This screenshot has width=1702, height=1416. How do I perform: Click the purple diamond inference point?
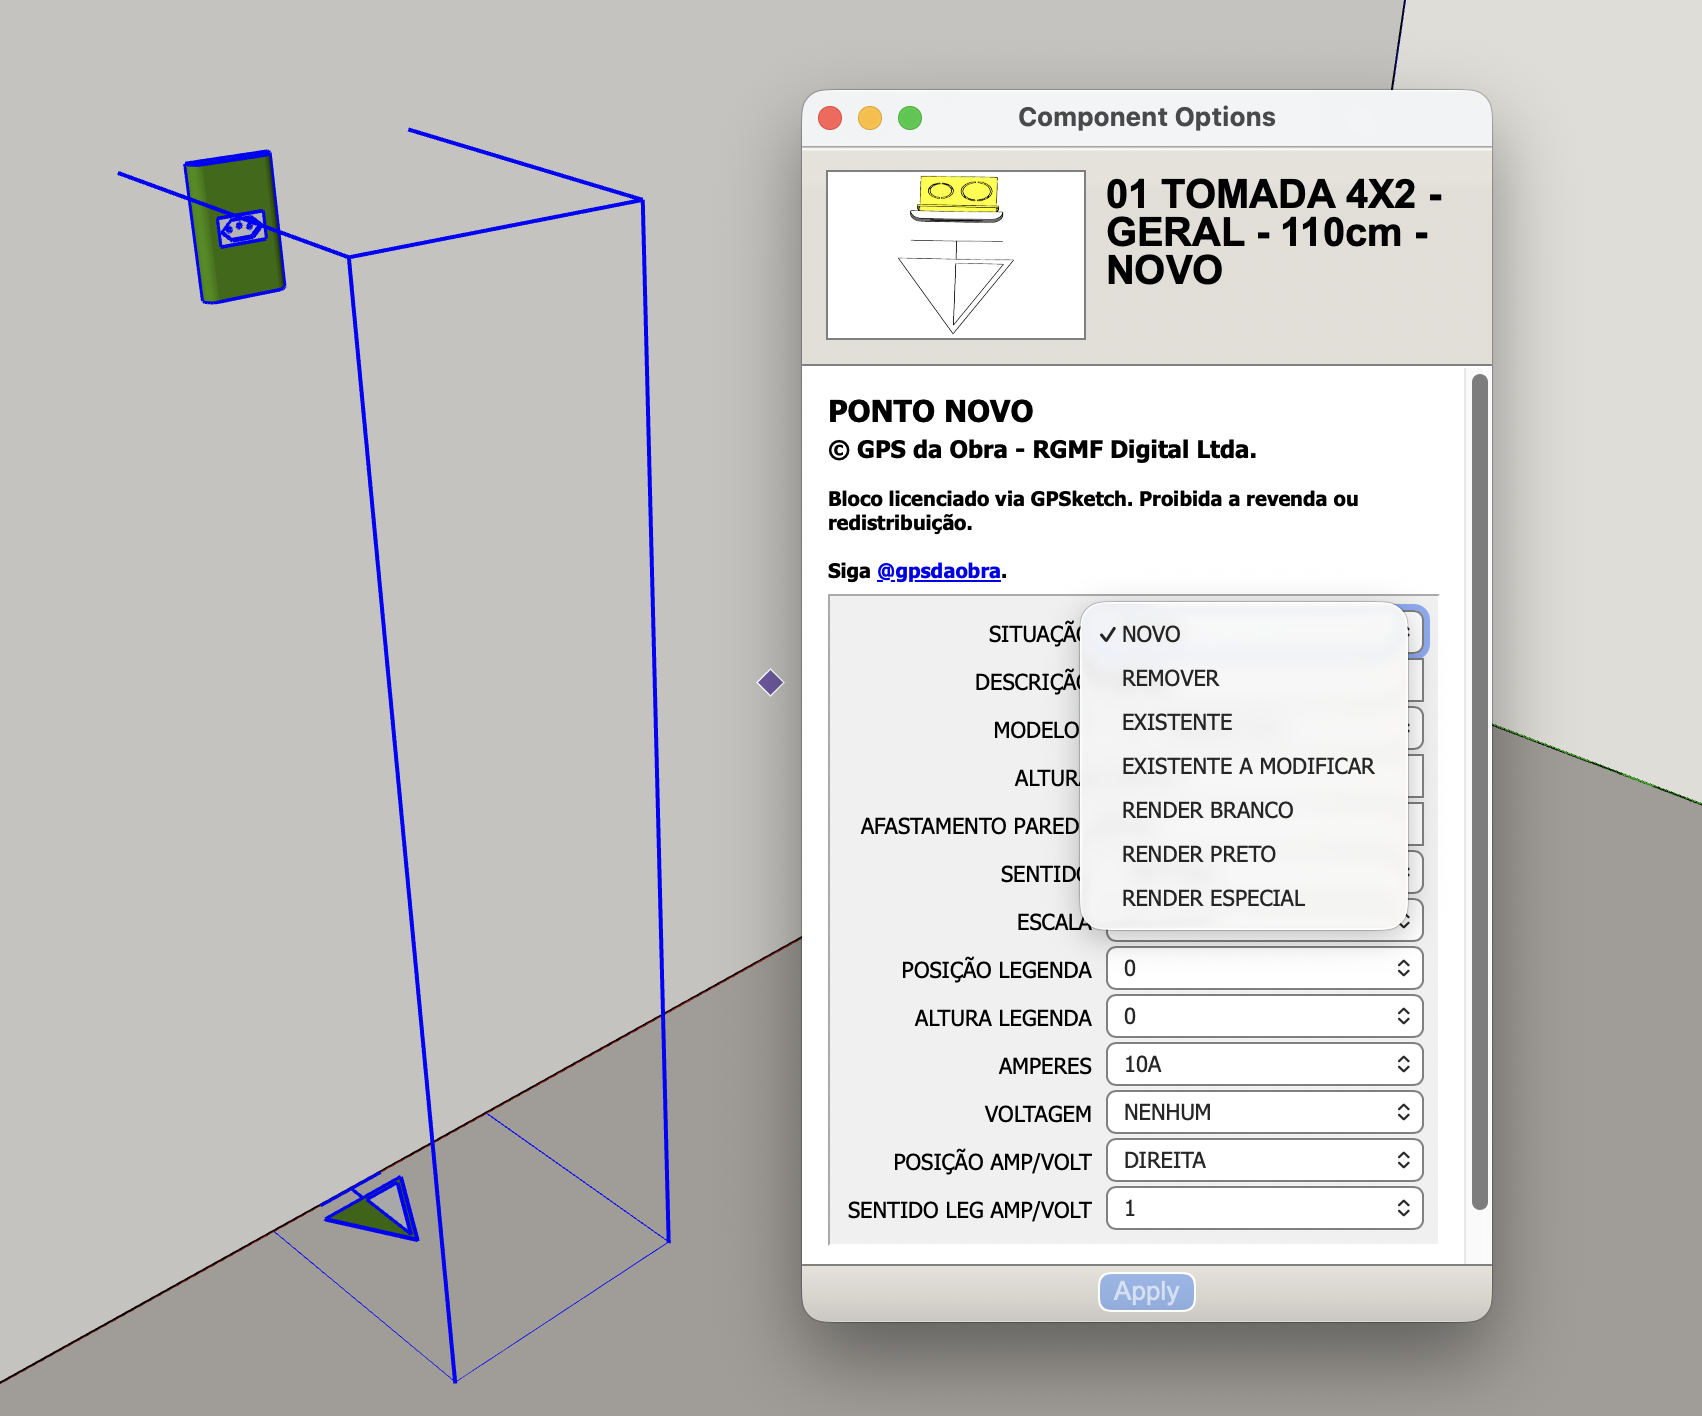tap(770, 683)
